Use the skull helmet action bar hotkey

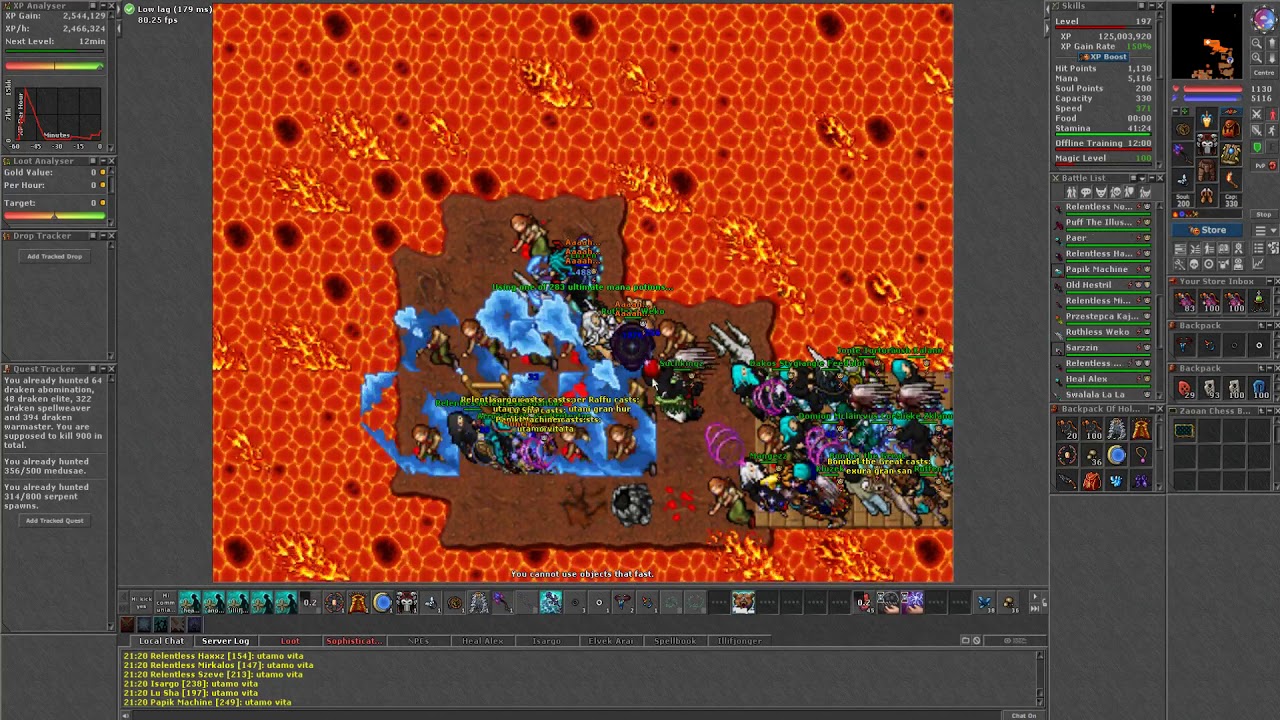pyautogui.click(x=406, y=602)
